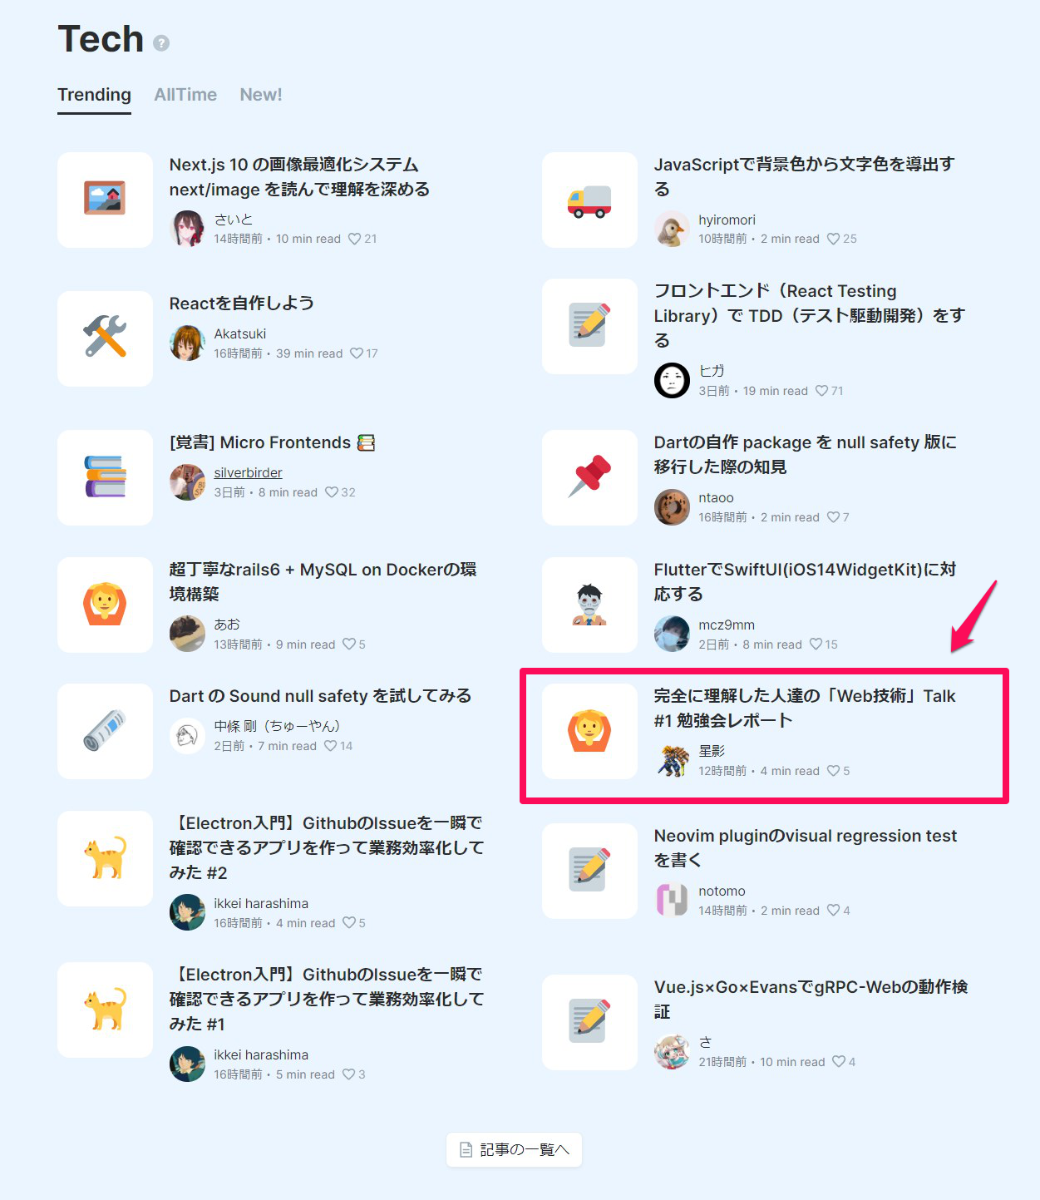The width and height of the screenshot is (1040, 1200).
Task: Click heart icon on Reactを自作しよう article
Action: [357, 353]
